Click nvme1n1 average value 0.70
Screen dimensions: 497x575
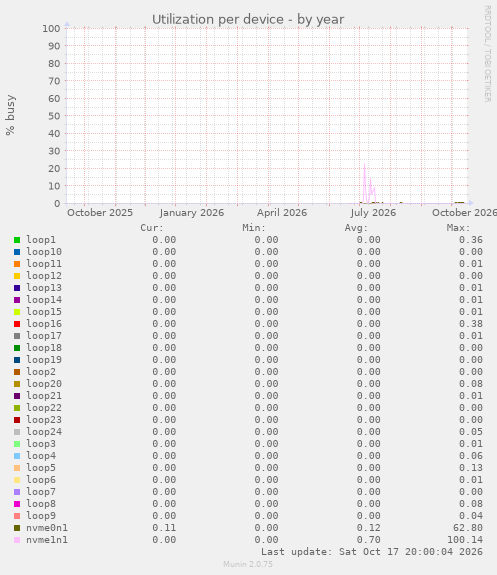[x=369, y=540]
